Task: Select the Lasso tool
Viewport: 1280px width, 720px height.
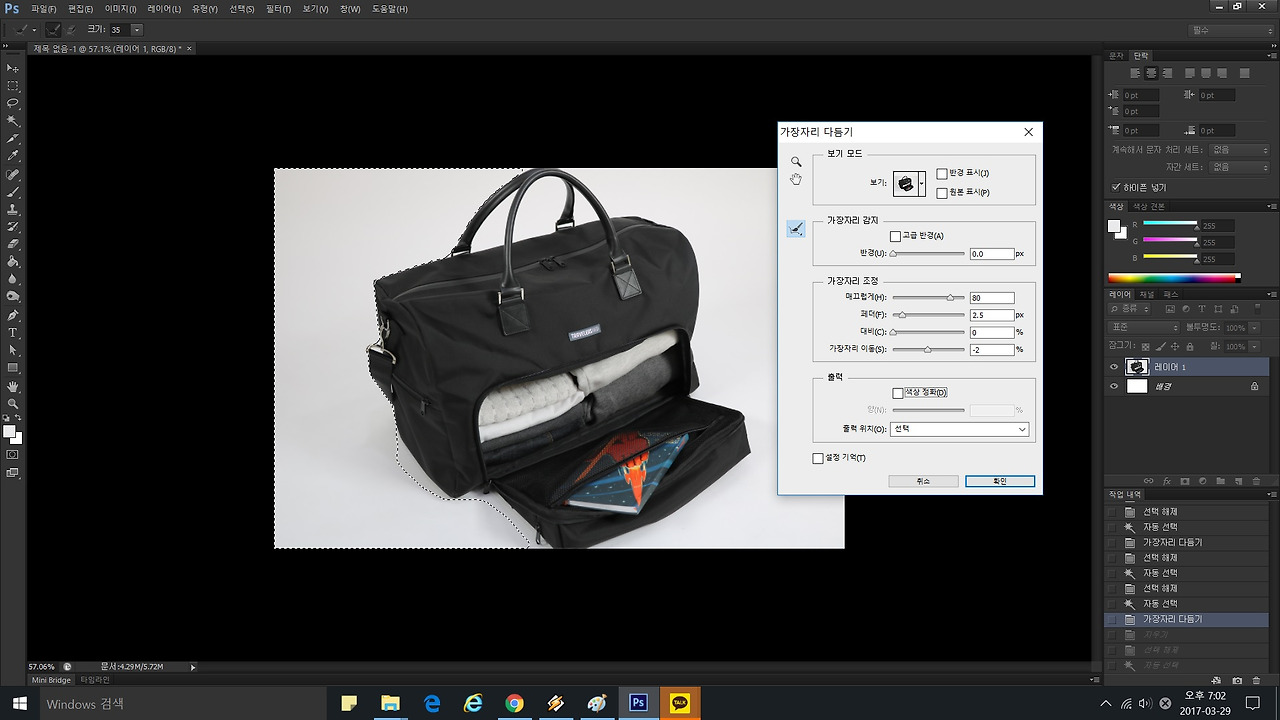Action: (13, 103)
